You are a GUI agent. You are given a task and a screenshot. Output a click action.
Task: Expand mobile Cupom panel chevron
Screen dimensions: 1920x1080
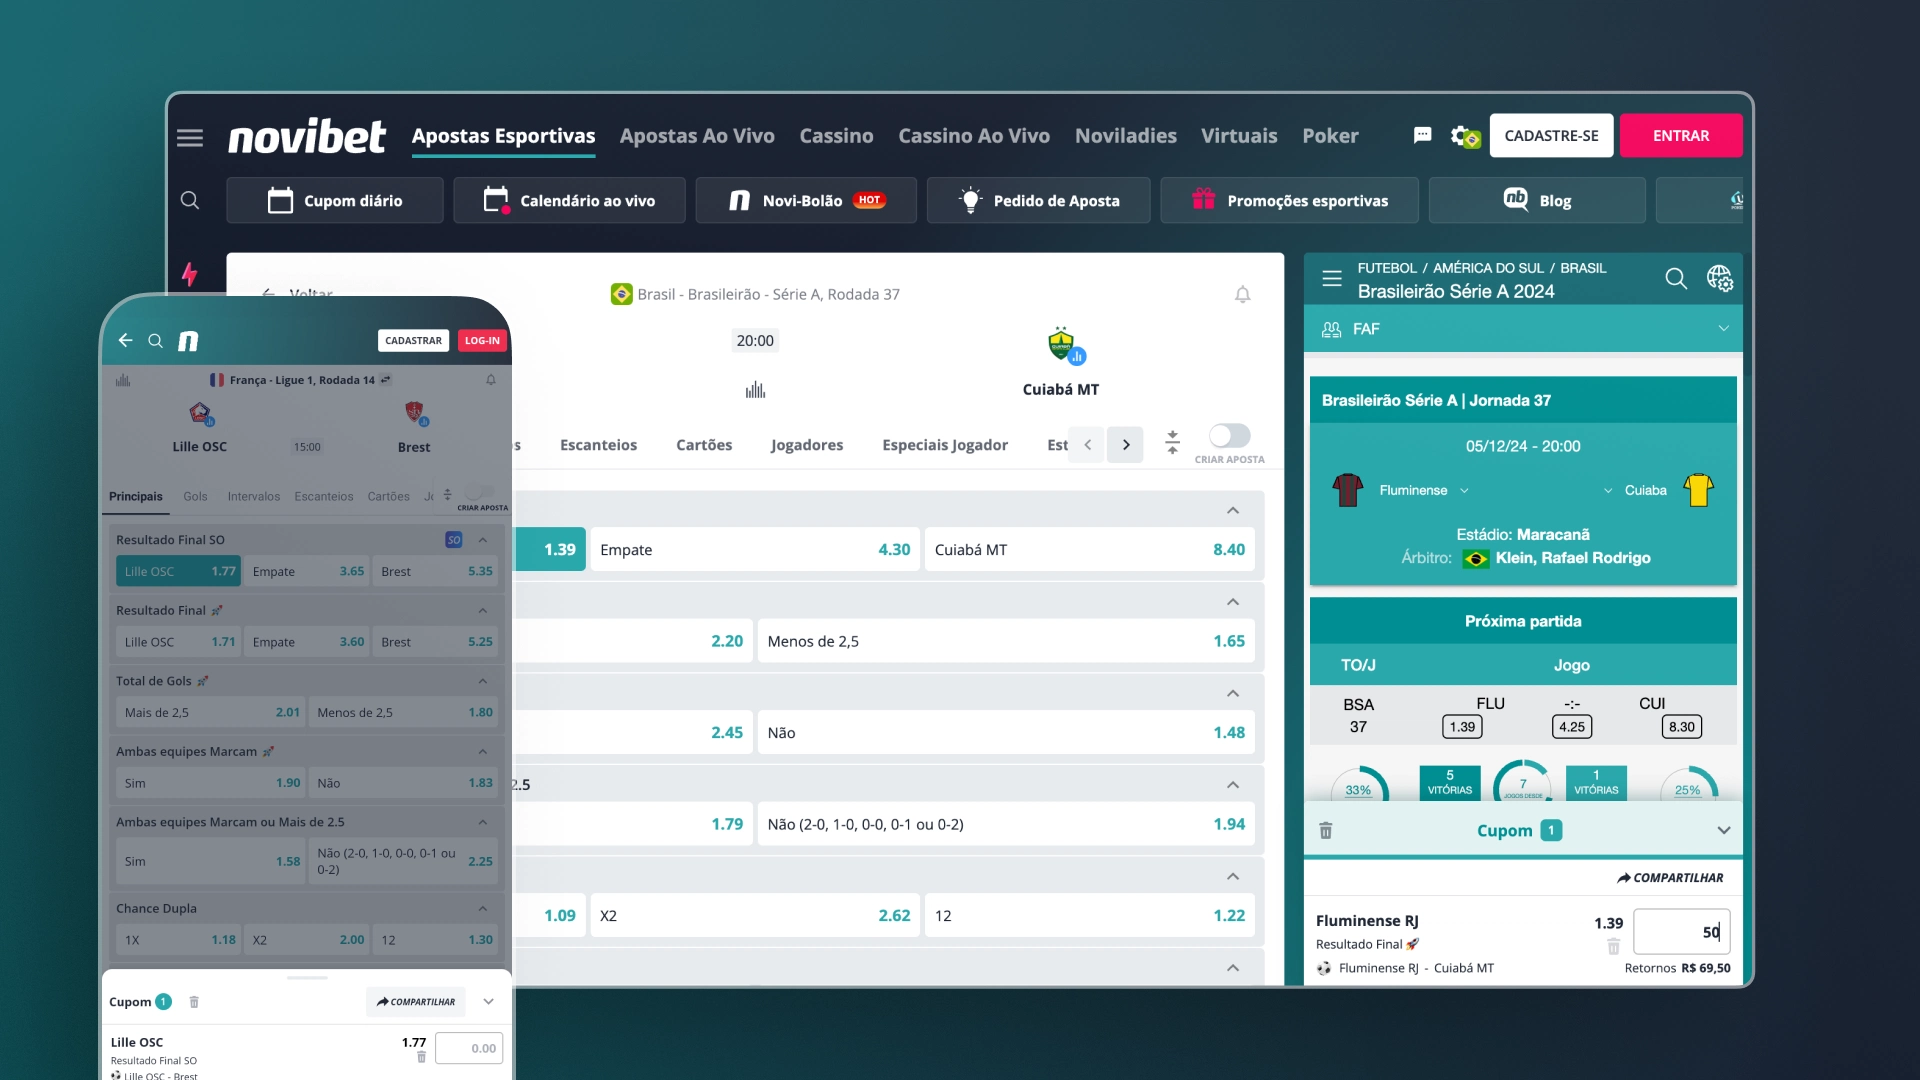click(488, 1001)
